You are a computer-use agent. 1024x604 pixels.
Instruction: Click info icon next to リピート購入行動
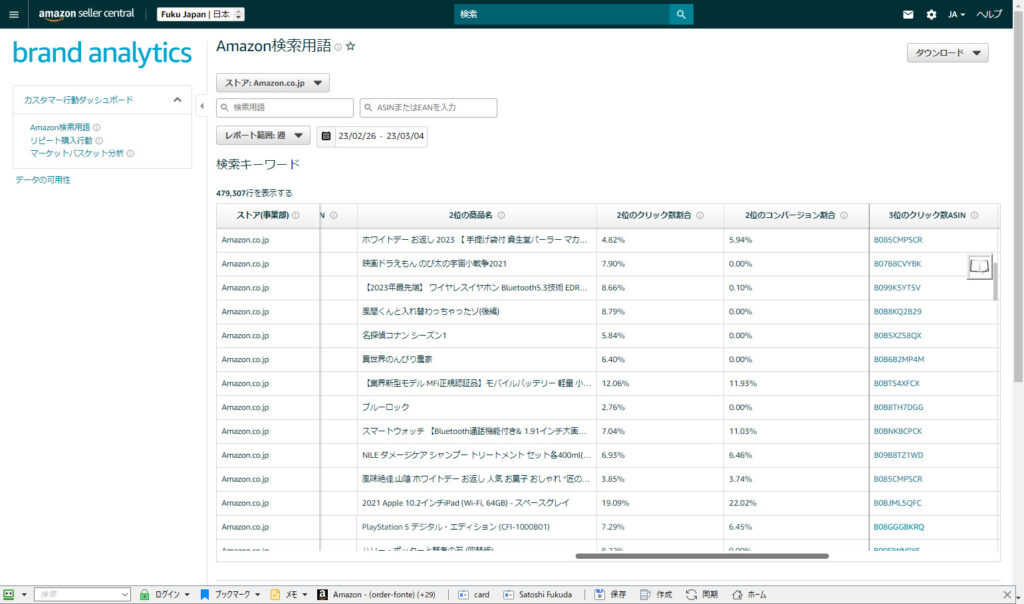pyautogui.click(x=99, y=140)
